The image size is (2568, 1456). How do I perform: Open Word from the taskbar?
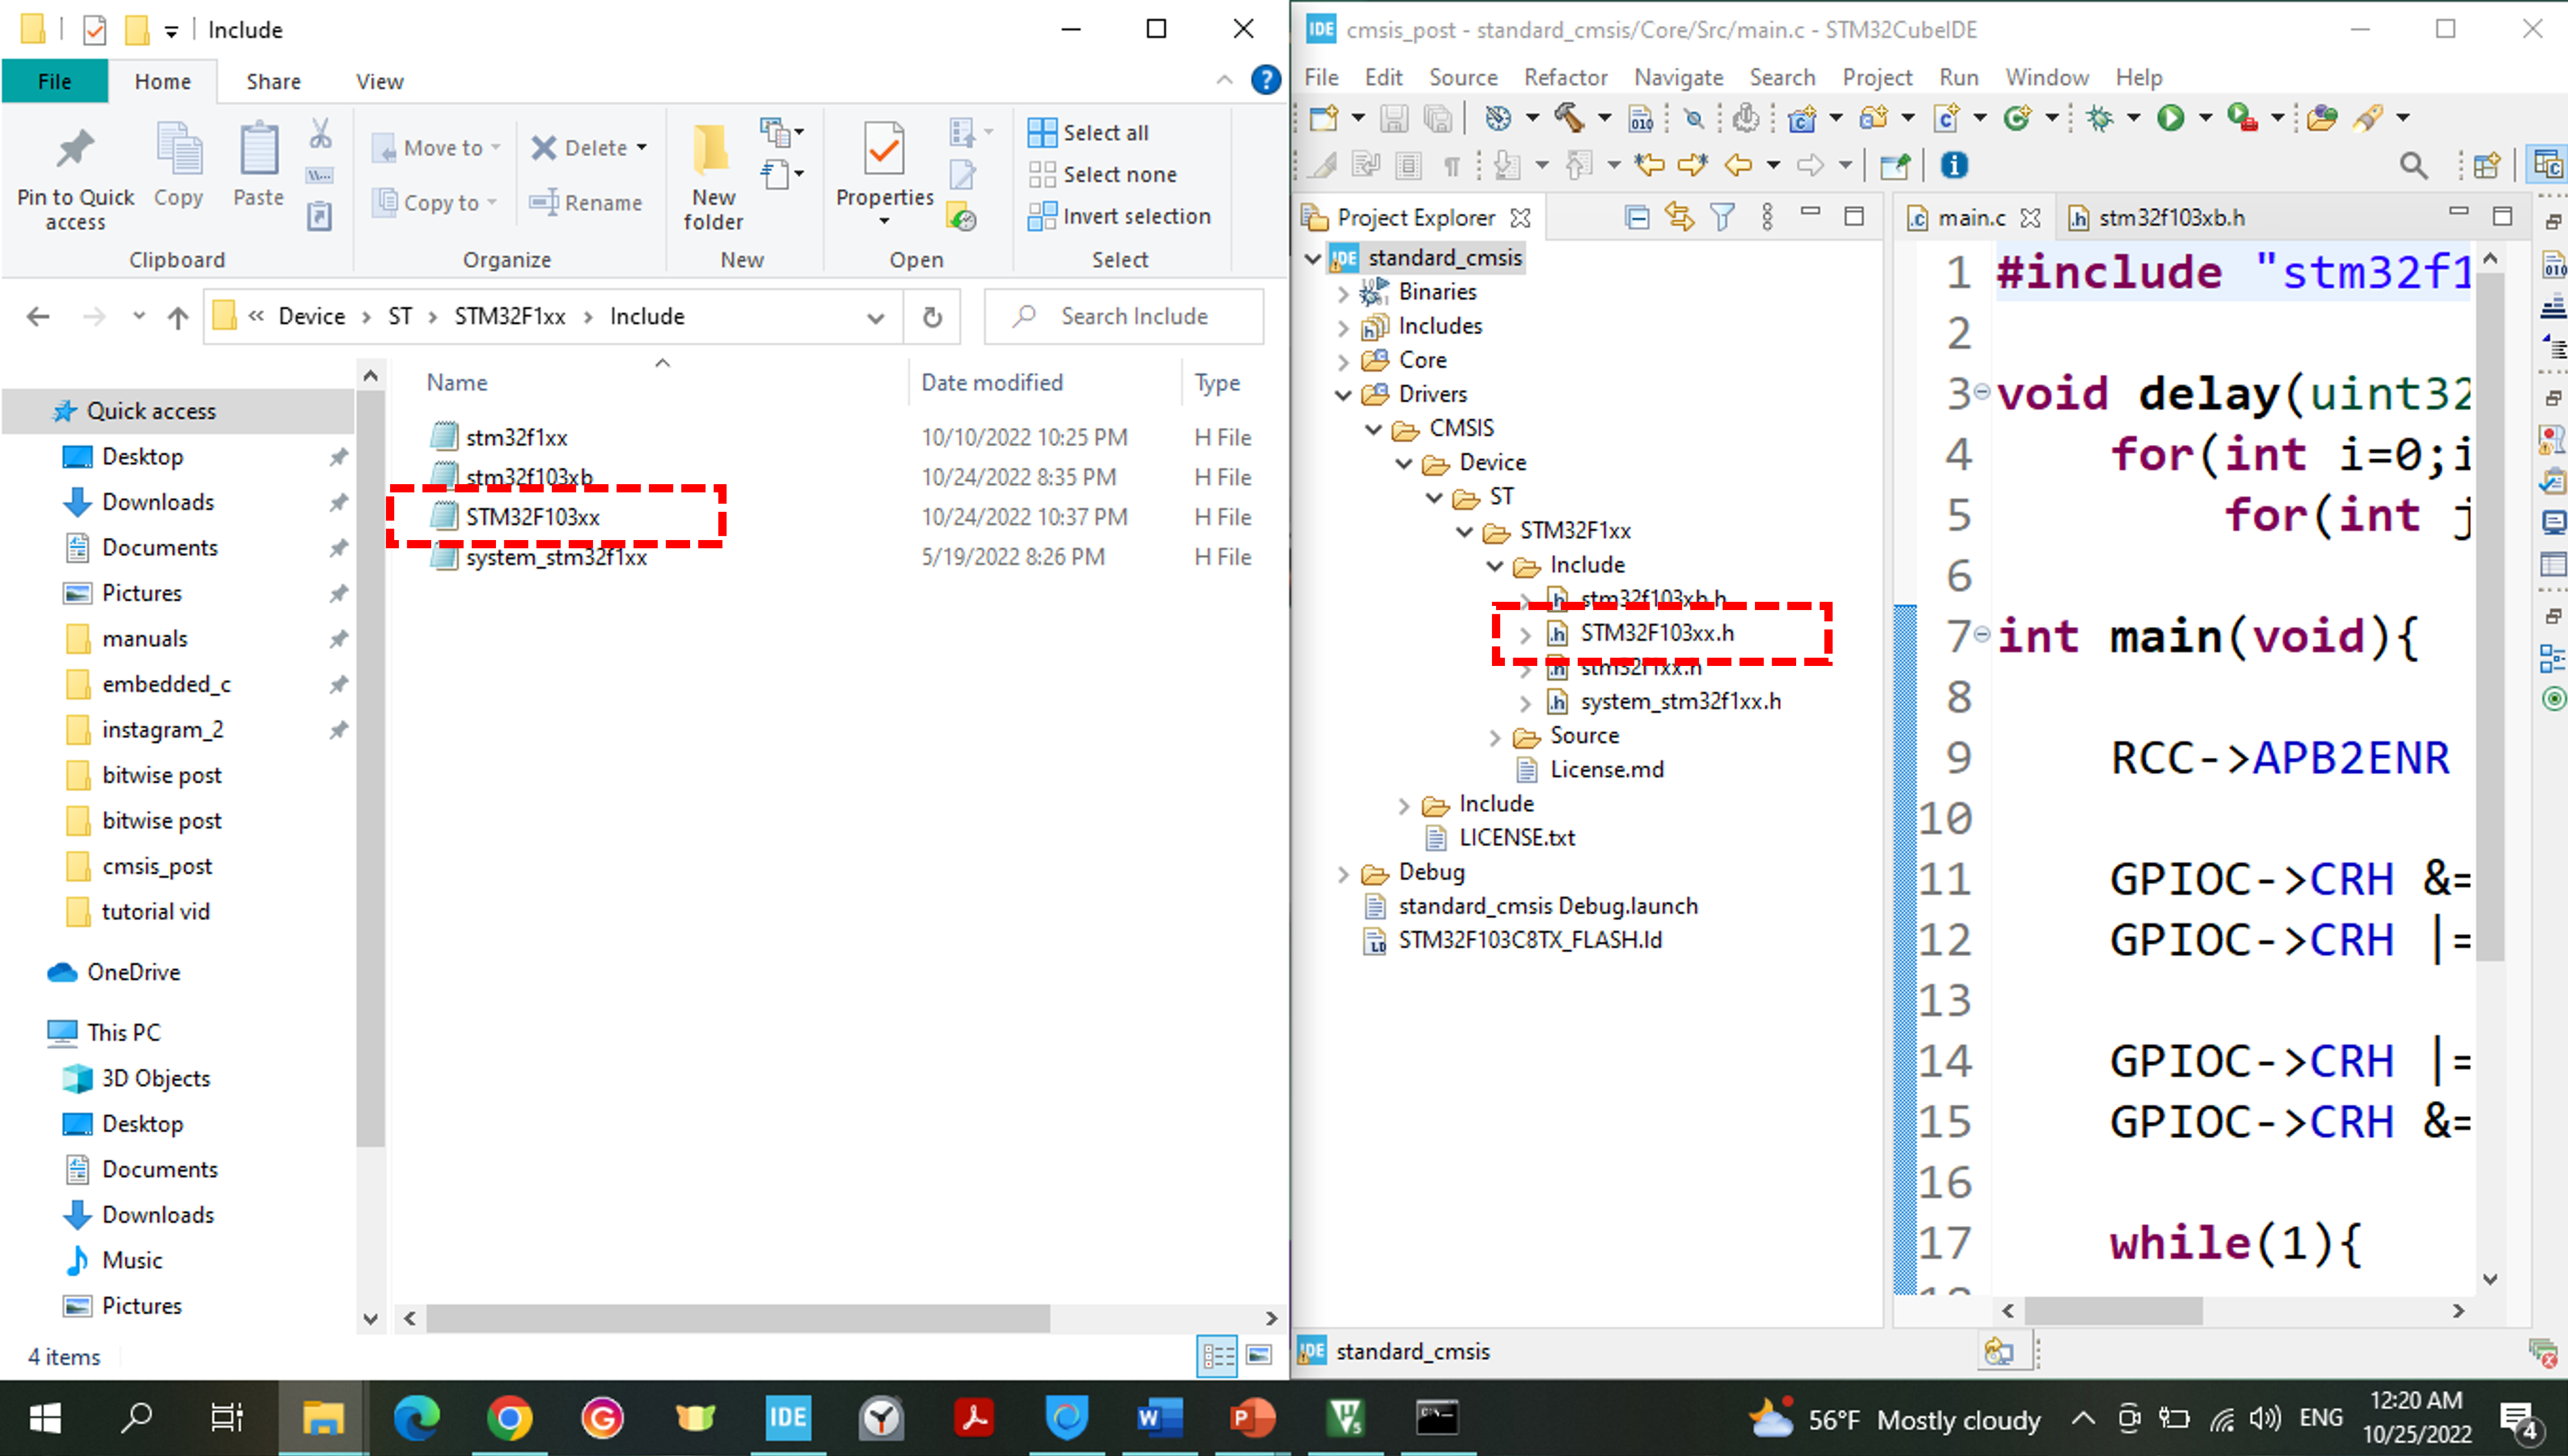pos(1159,1417)
